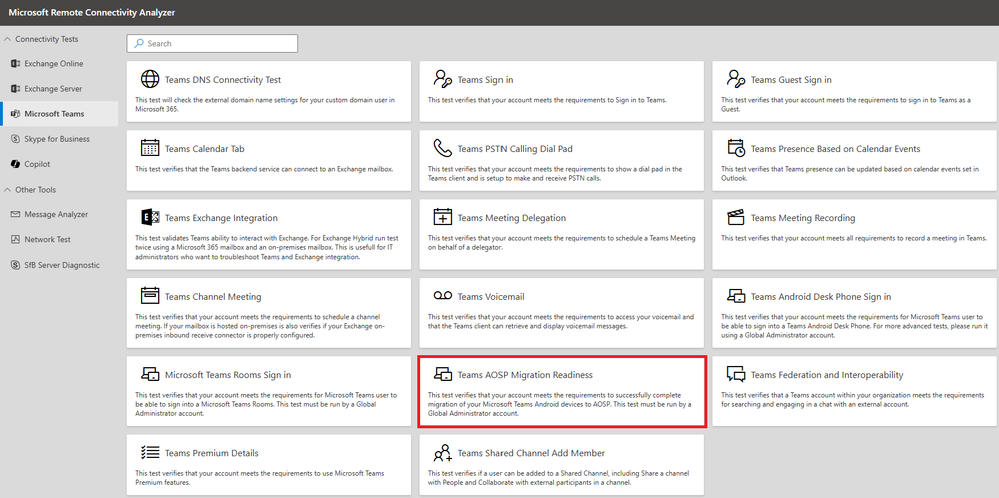Collapse the Connectivity Tests section chevron
999x498 pixels.
pos(8,39)
